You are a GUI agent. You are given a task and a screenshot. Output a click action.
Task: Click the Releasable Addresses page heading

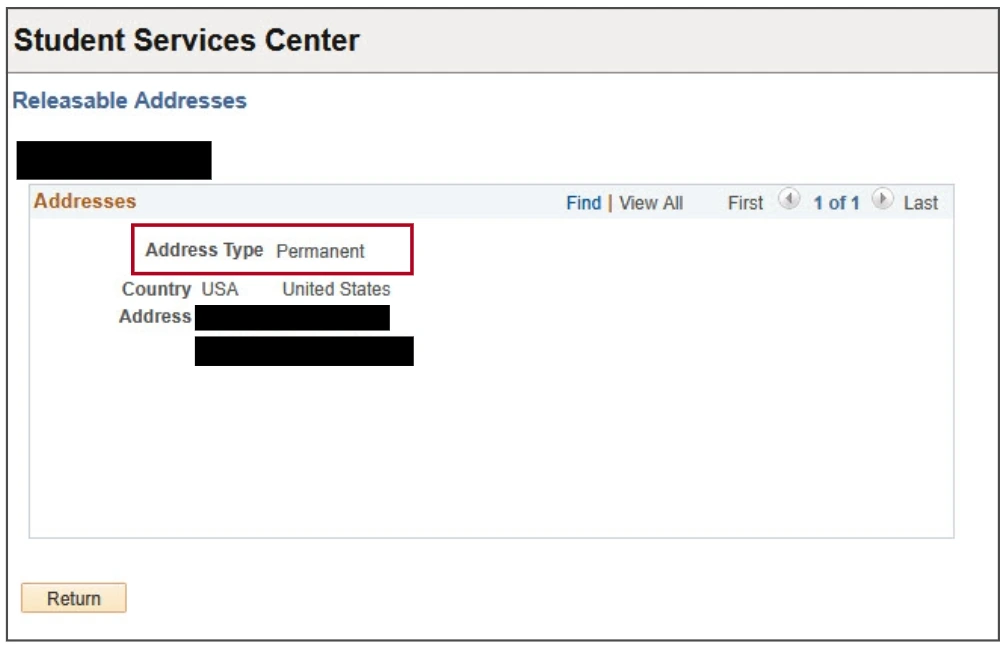click(x=129, y=101)
